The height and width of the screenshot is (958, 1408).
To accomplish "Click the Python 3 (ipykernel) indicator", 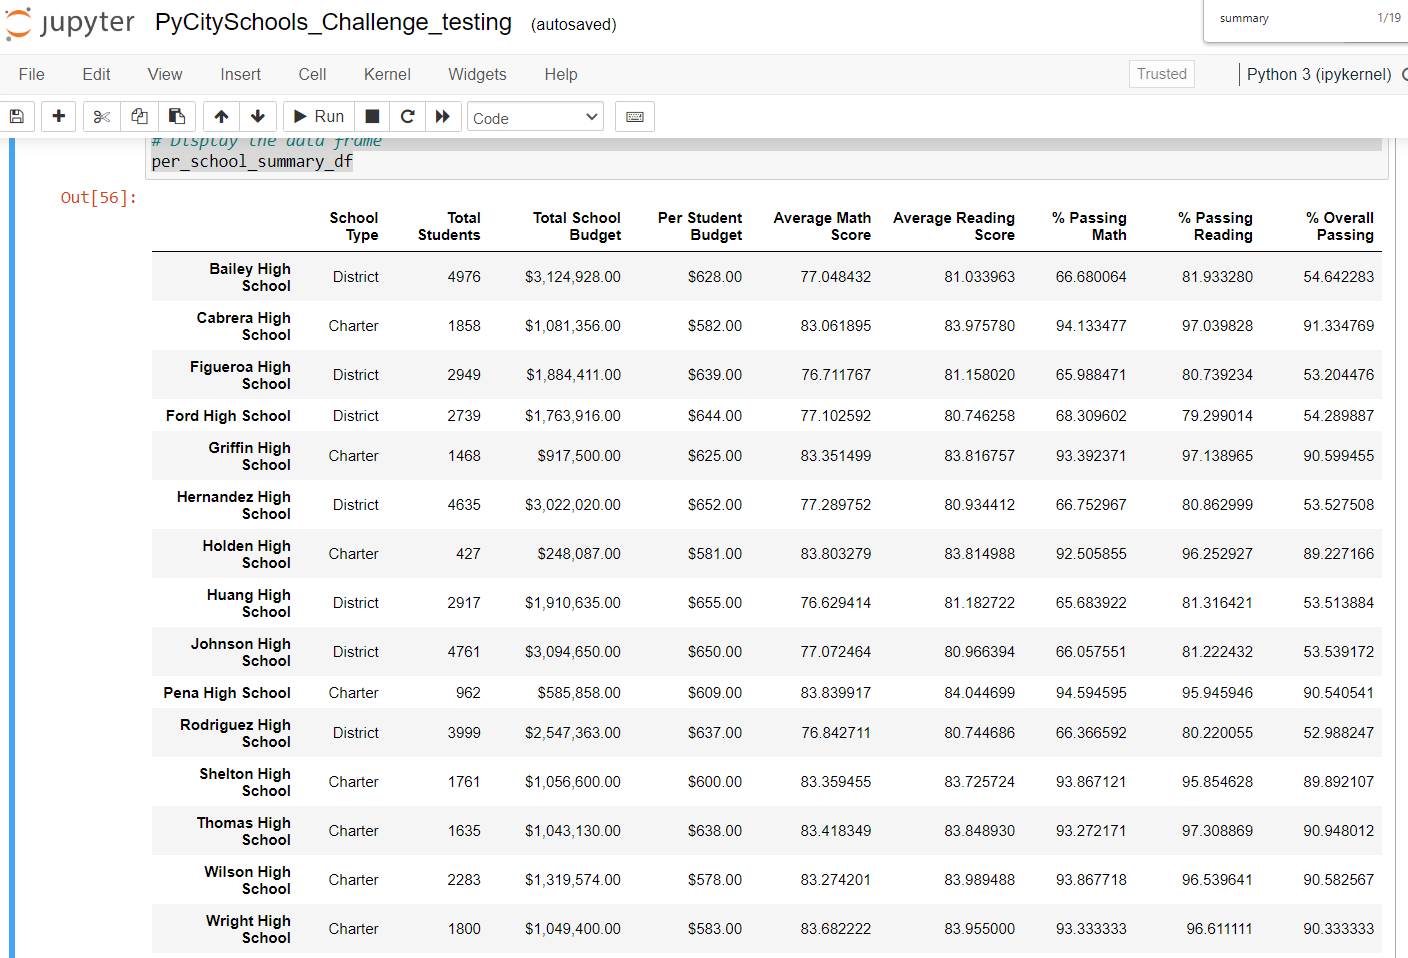I will 1319,74.
